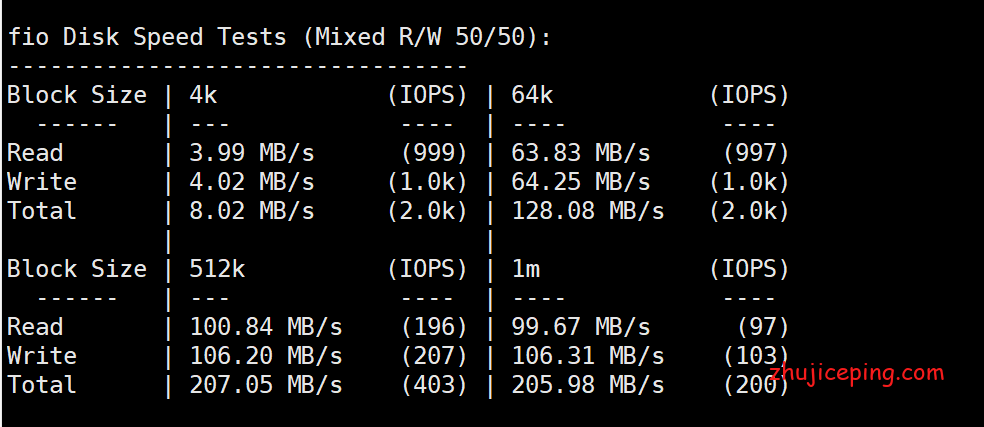
Task: Click the fio Disk Speed Tests heading
Action: point(279,38)
